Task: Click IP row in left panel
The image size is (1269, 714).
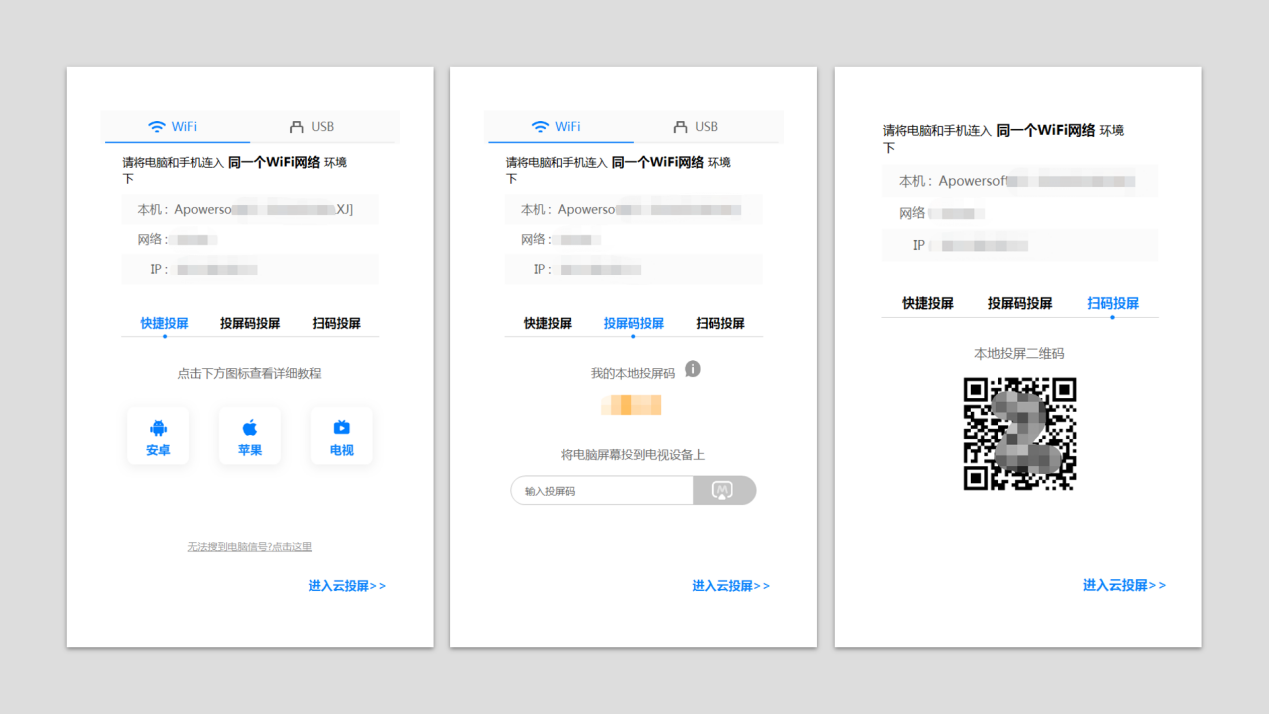Action: [250, 269]
